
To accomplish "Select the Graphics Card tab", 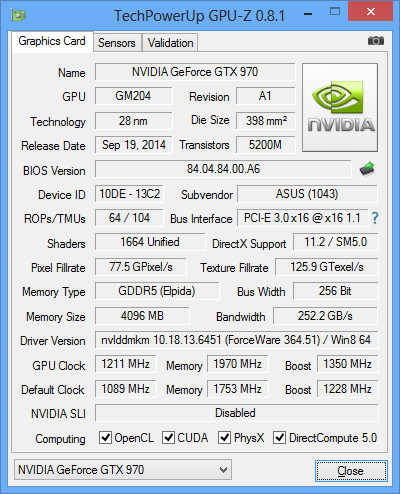I will tap(52, 41).
